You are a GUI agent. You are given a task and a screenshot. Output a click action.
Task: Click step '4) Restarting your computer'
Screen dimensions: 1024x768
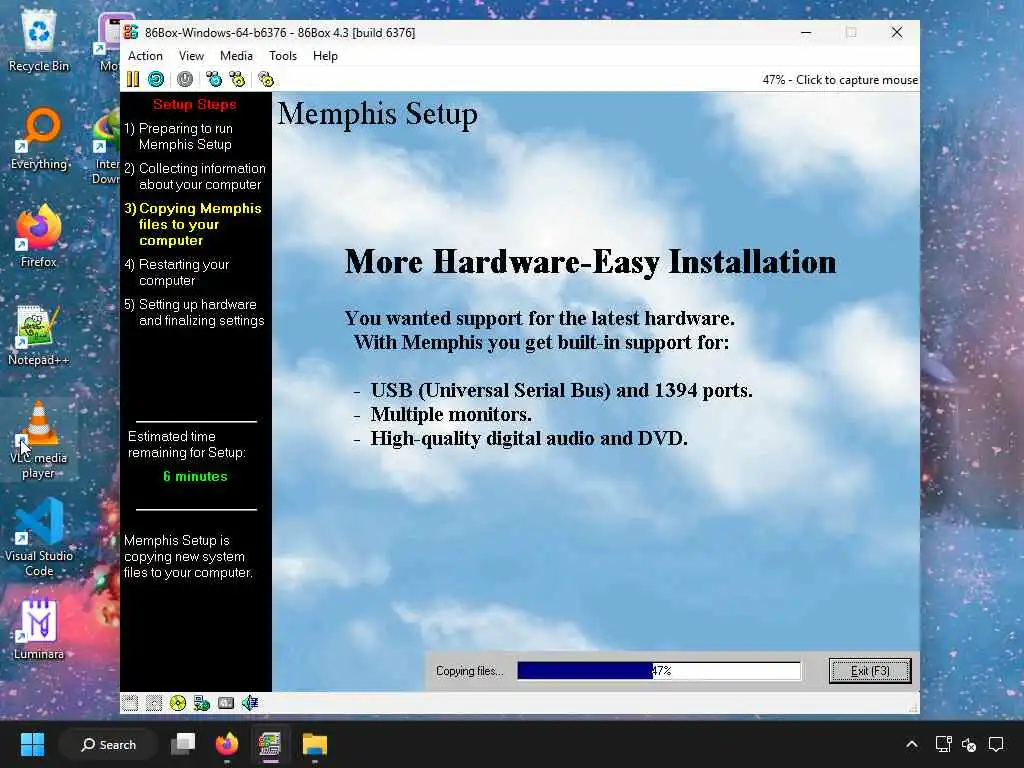pyautogui.click(x=177, y=272)
